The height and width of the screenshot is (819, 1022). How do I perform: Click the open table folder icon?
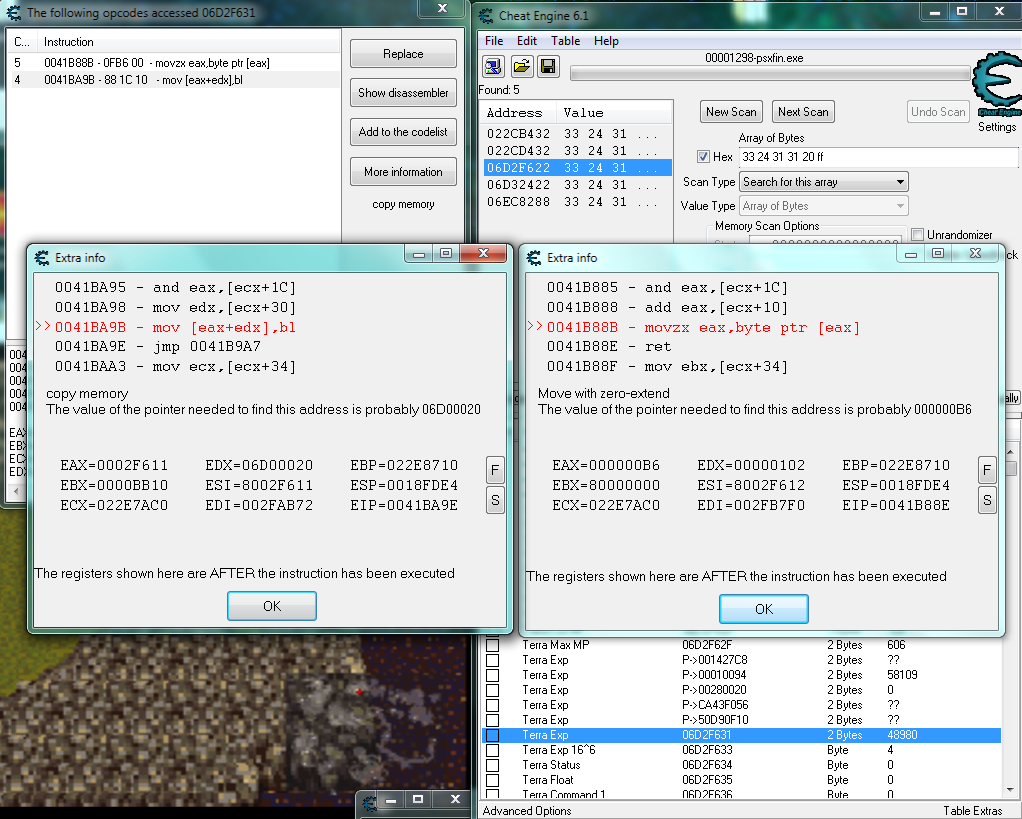click(x=520, y=66)
